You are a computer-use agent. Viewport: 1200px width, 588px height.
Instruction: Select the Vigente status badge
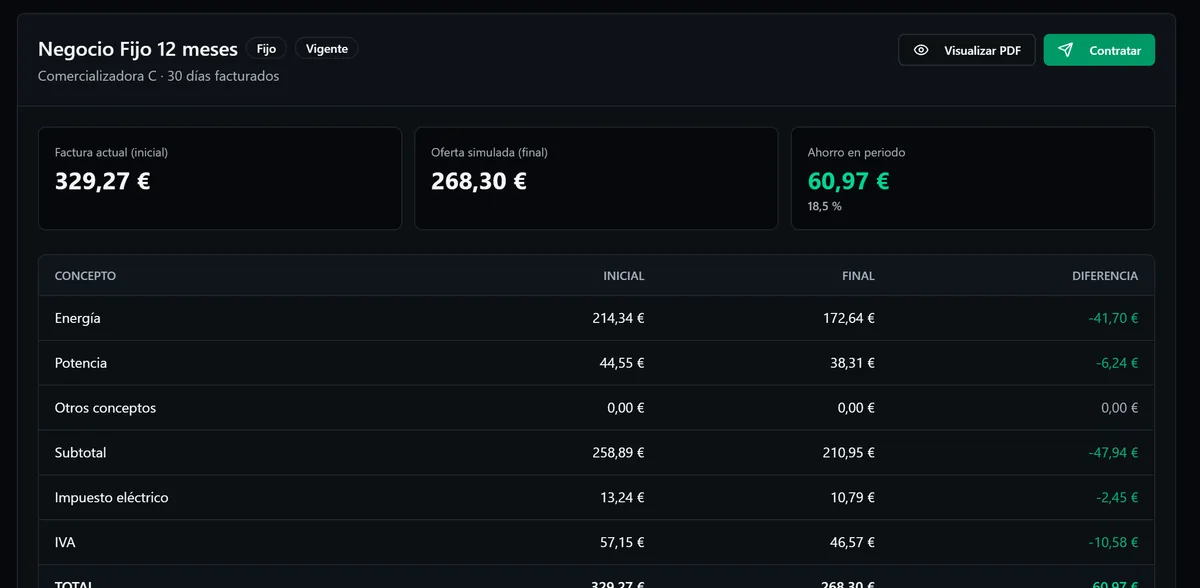[x=327, y=48]
